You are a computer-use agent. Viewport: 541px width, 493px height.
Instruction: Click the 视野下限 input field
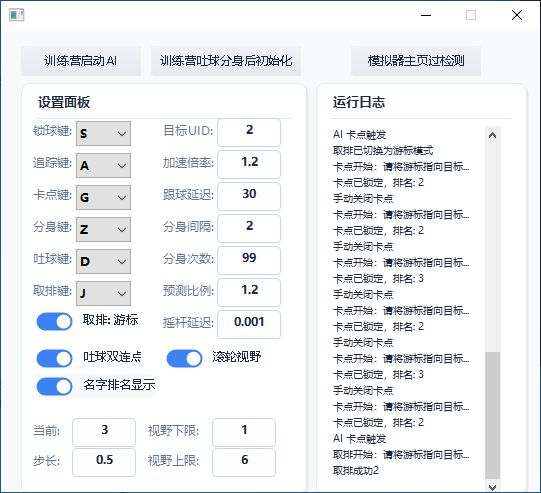click(244, 432)
